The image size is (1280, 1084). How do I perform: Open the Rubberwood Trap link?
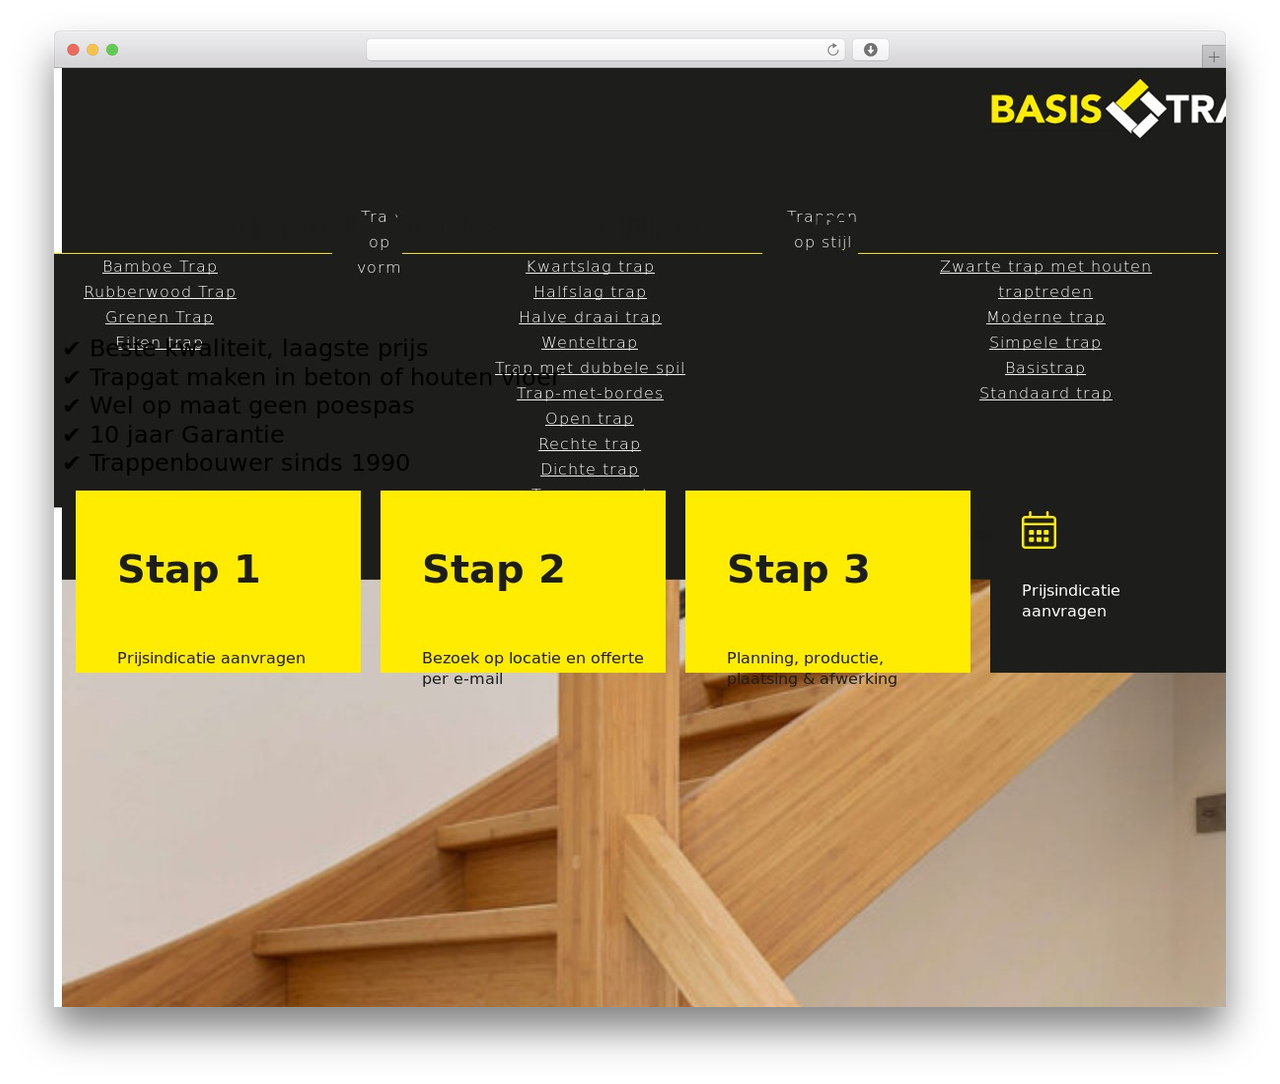coord(160,292)
